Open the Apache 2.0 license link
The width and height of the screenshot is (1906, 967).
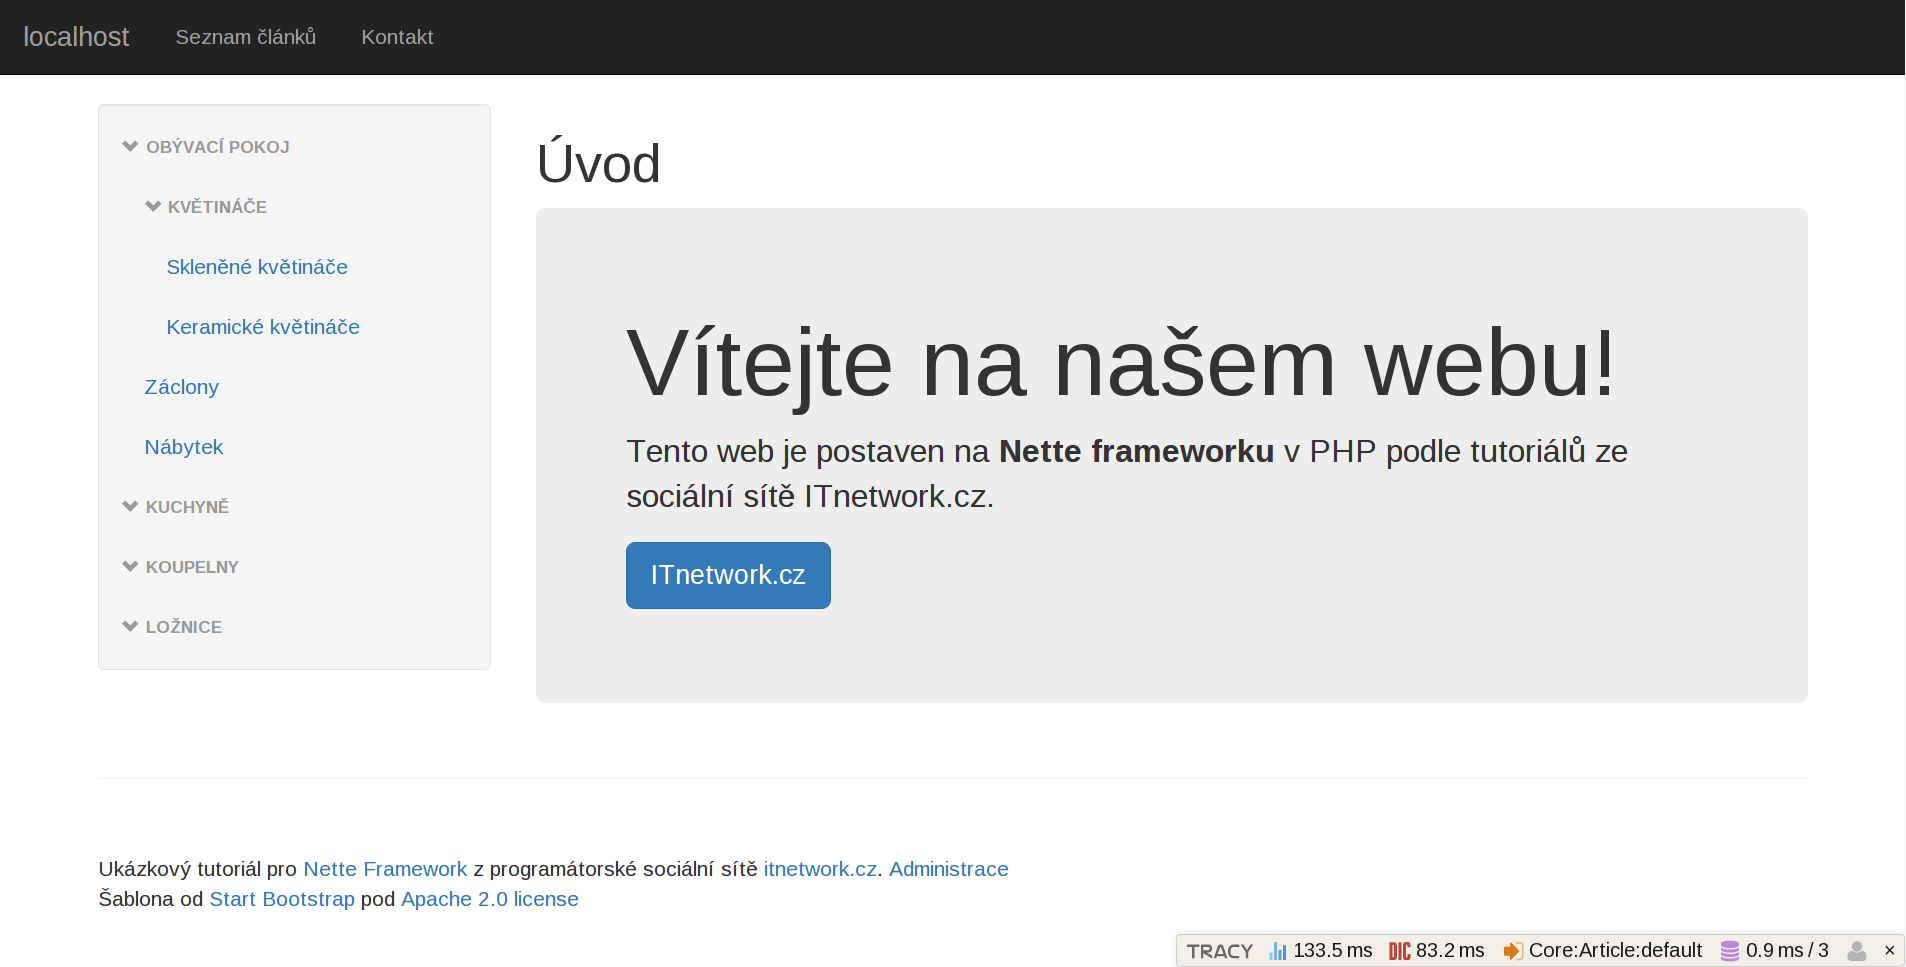coord(490,899)
